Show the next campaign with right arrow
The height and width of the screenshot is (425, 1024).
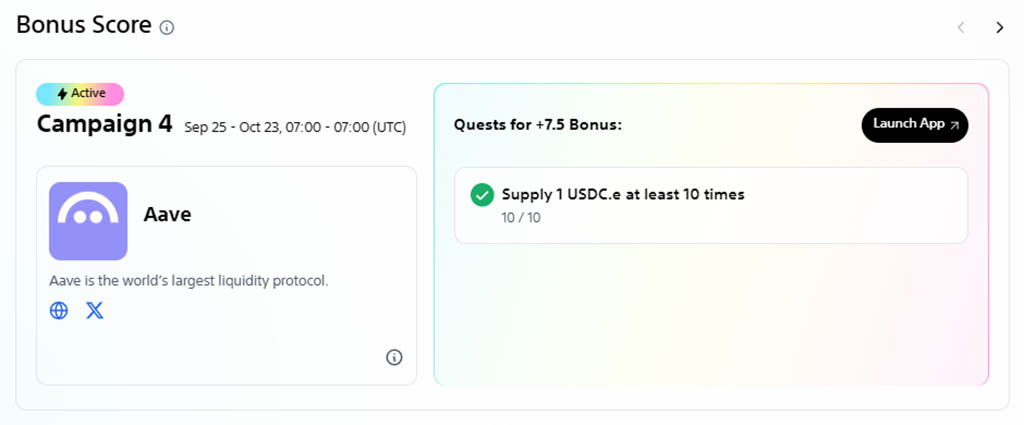click(x=999, y=28)
